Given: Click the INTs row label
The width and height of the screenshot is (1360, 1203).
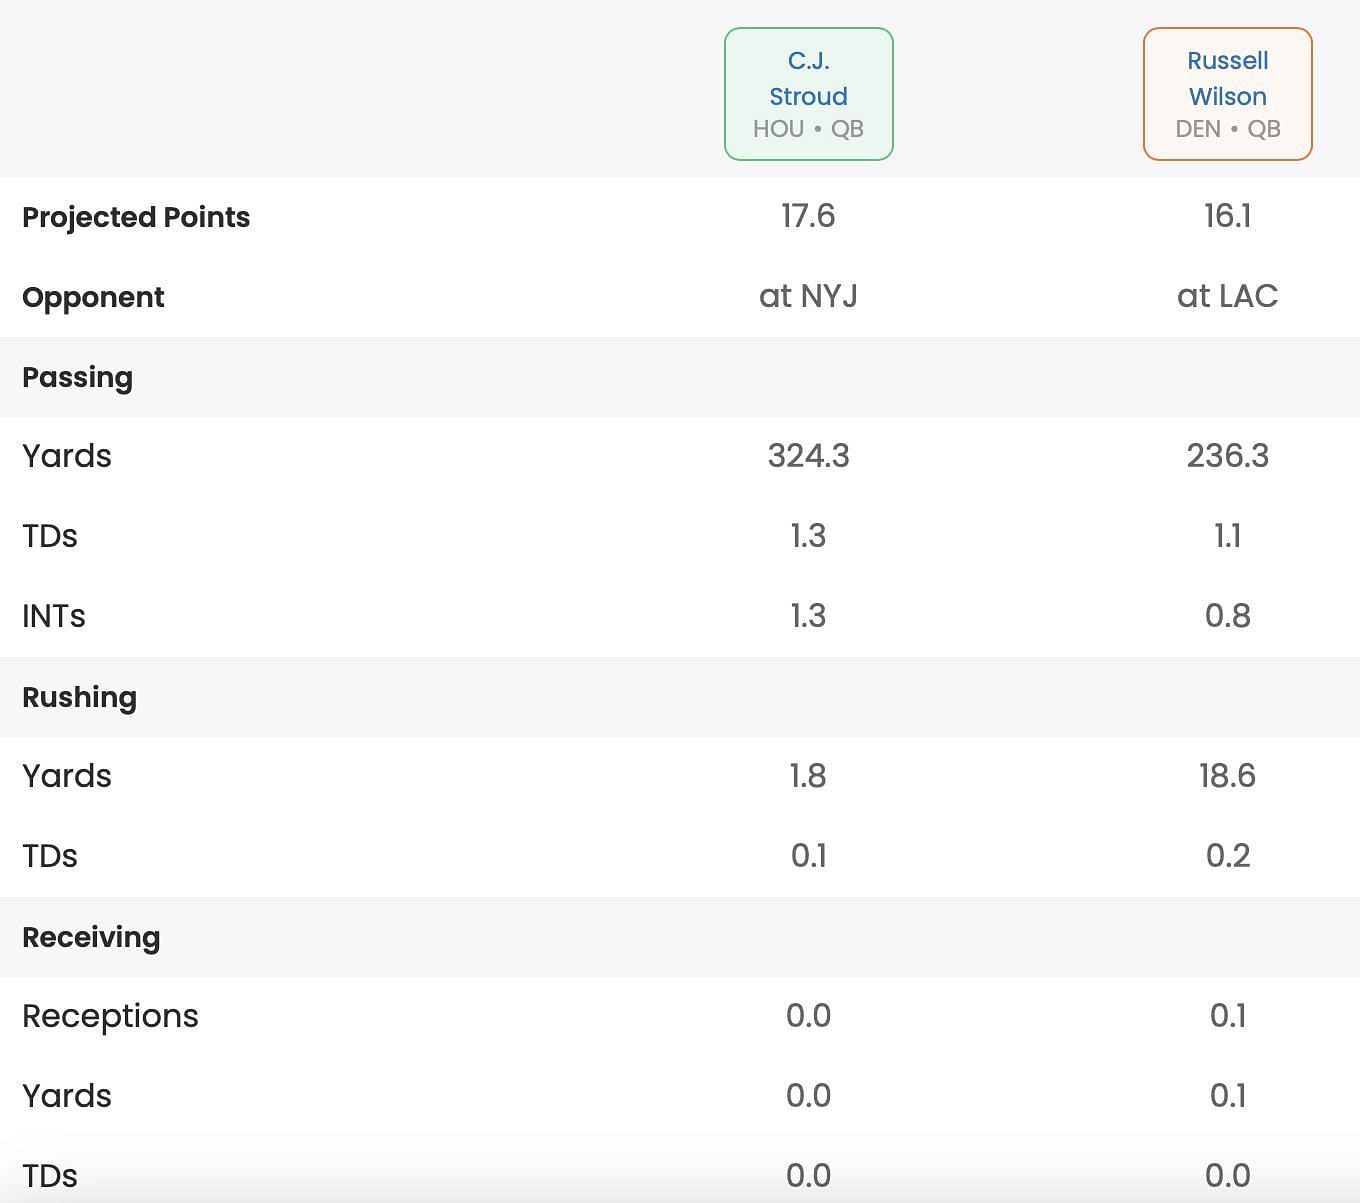Looking at the screenshot, I should [x=54, y=616].
